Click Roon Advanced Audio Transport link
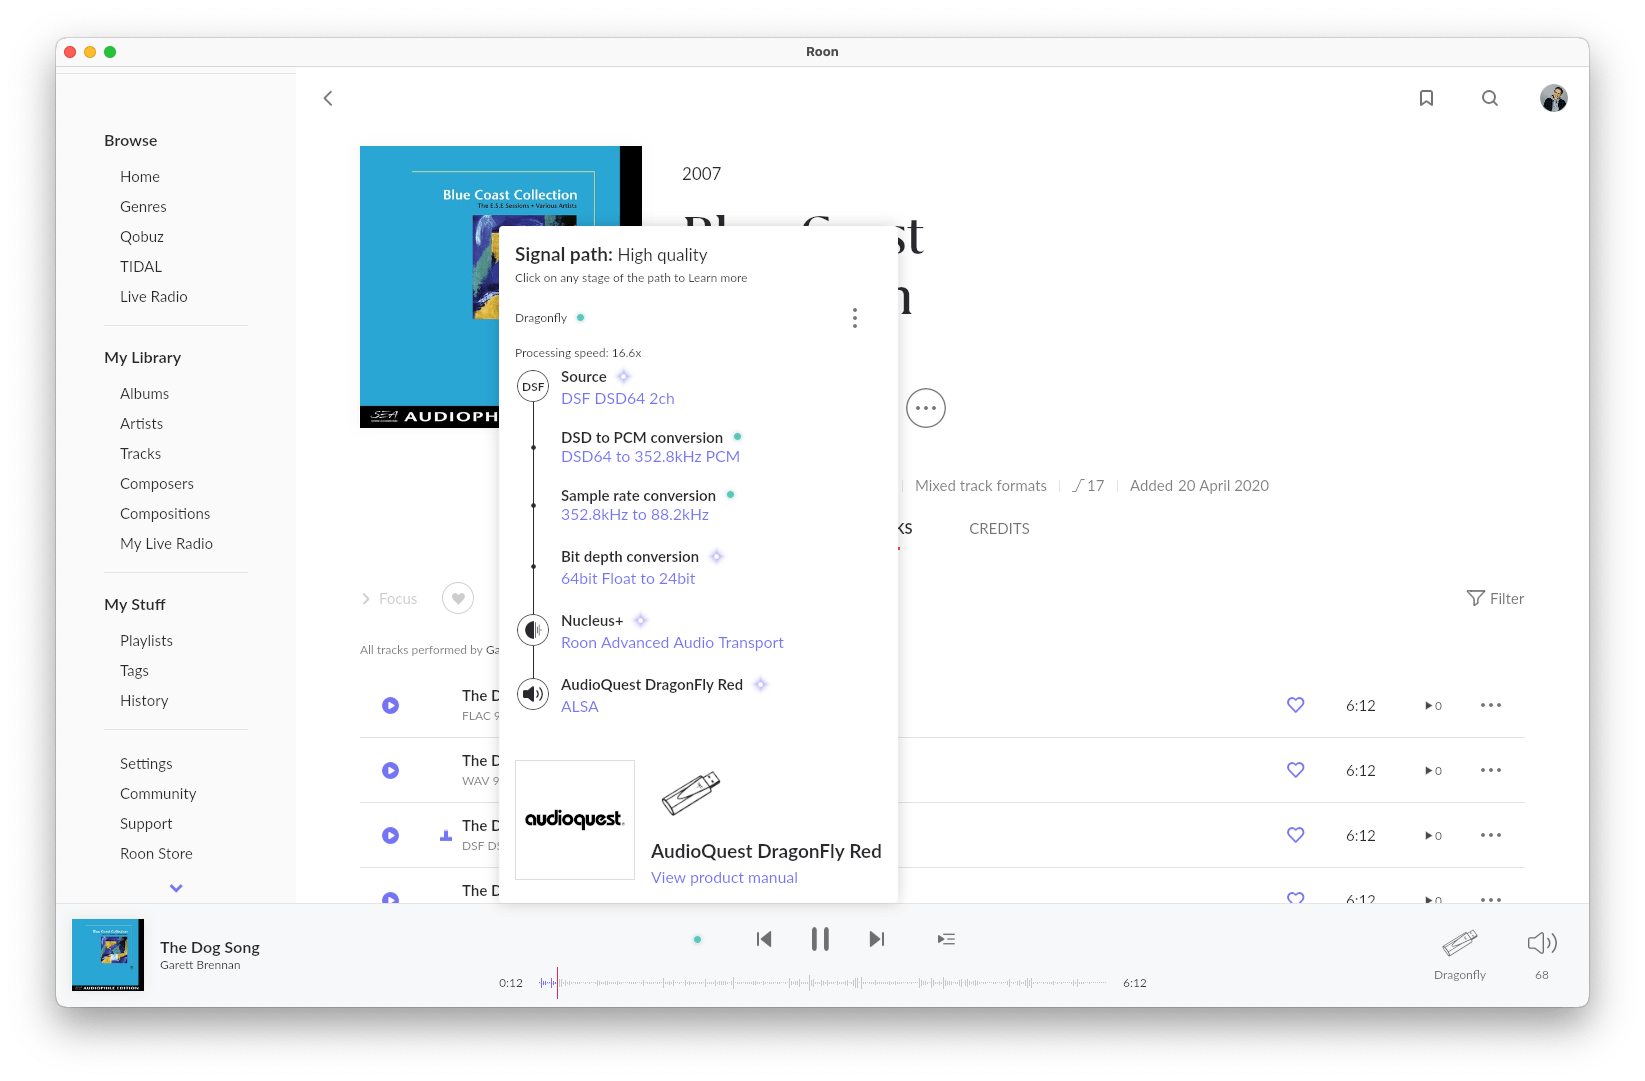Viewport: 1645px width, 1081px height. 672,643
